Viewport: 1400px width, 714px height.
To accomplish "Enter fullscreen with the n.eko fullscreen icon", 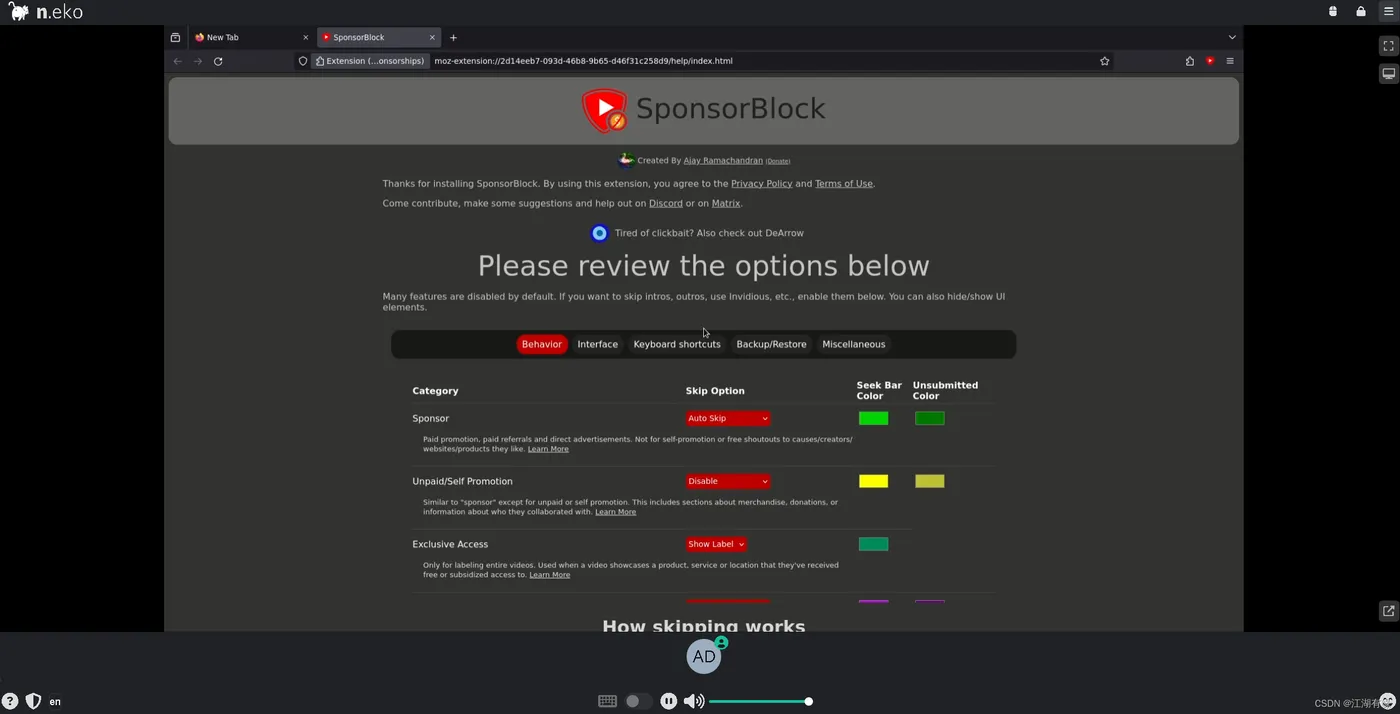I will [x=1388, y=46].
